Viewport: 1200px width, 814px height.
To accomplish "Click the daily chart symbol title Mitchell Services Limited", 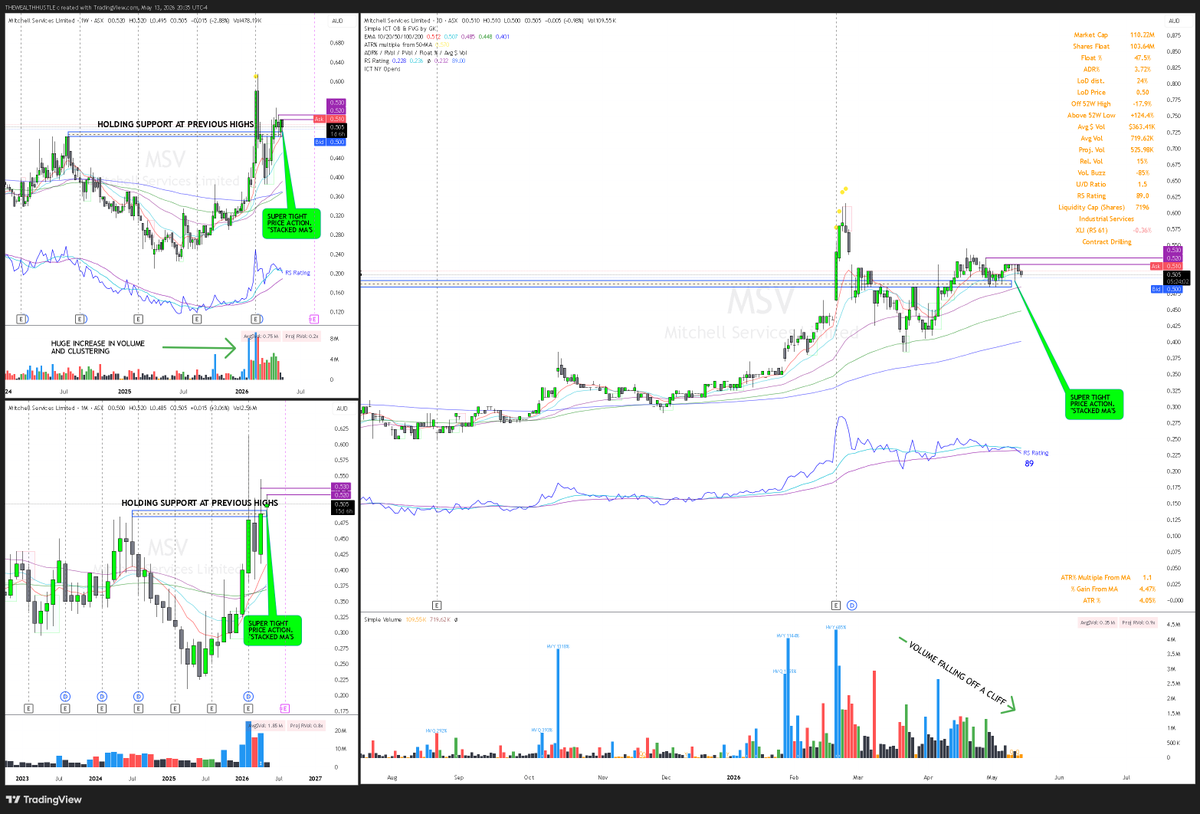I will pos(399,18).
